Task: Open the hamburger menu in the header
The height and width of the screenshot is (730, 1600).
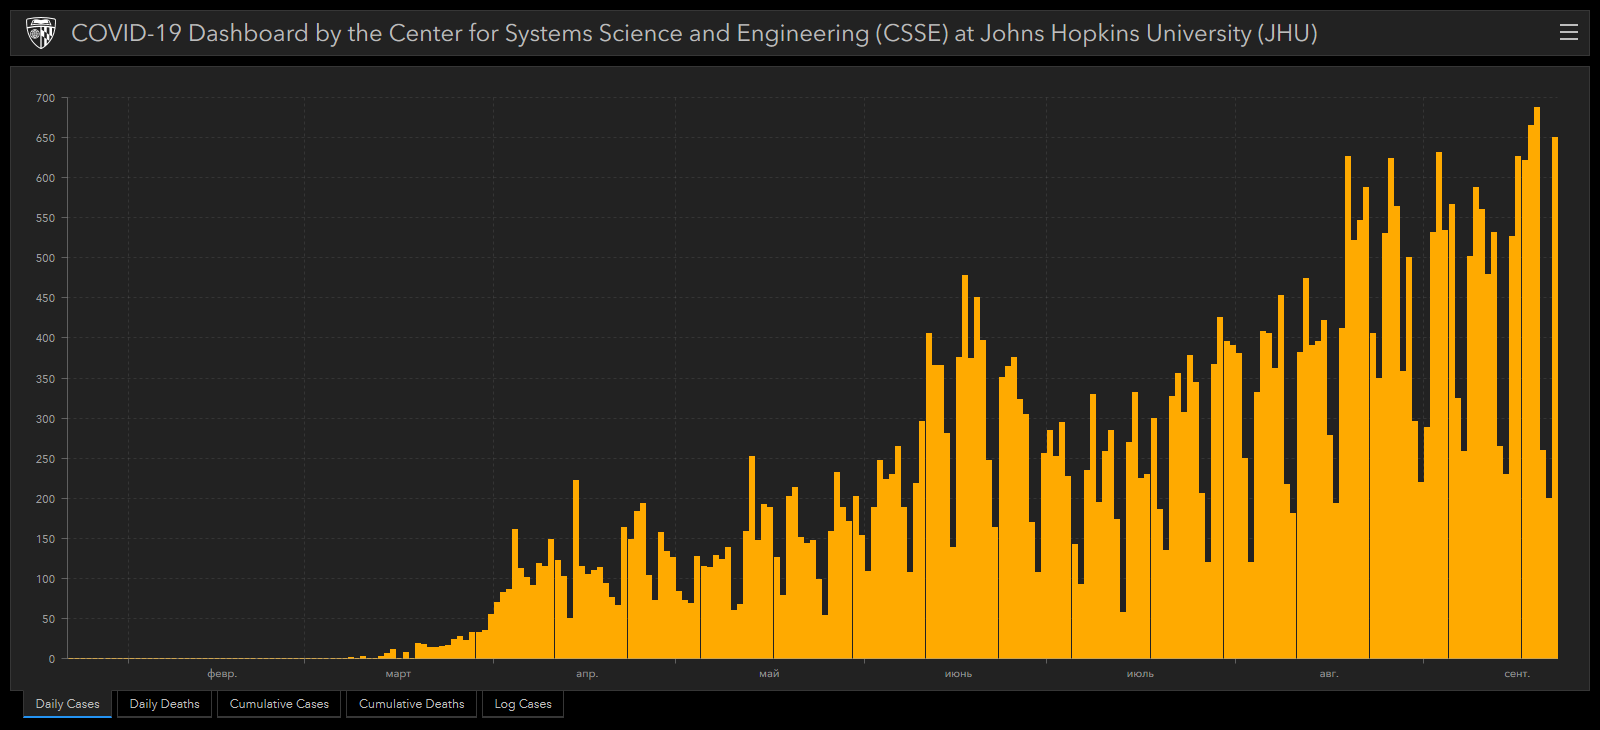Action: (1568, 33)
